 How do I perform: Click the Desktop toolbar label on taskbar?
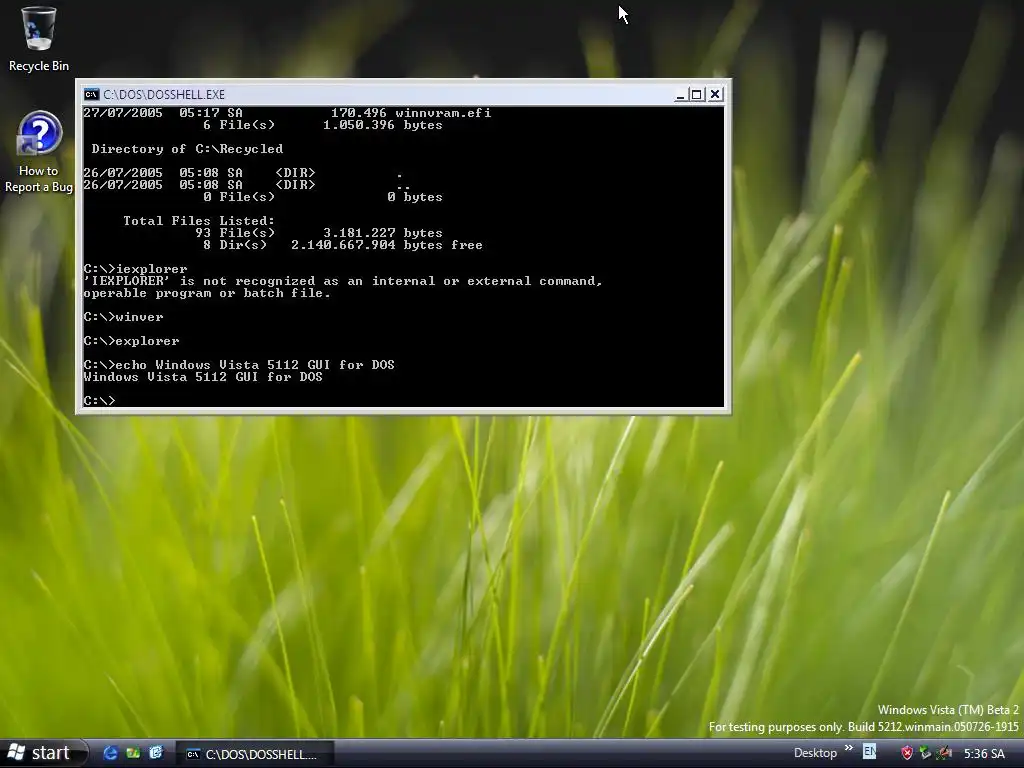coord(815,753)
